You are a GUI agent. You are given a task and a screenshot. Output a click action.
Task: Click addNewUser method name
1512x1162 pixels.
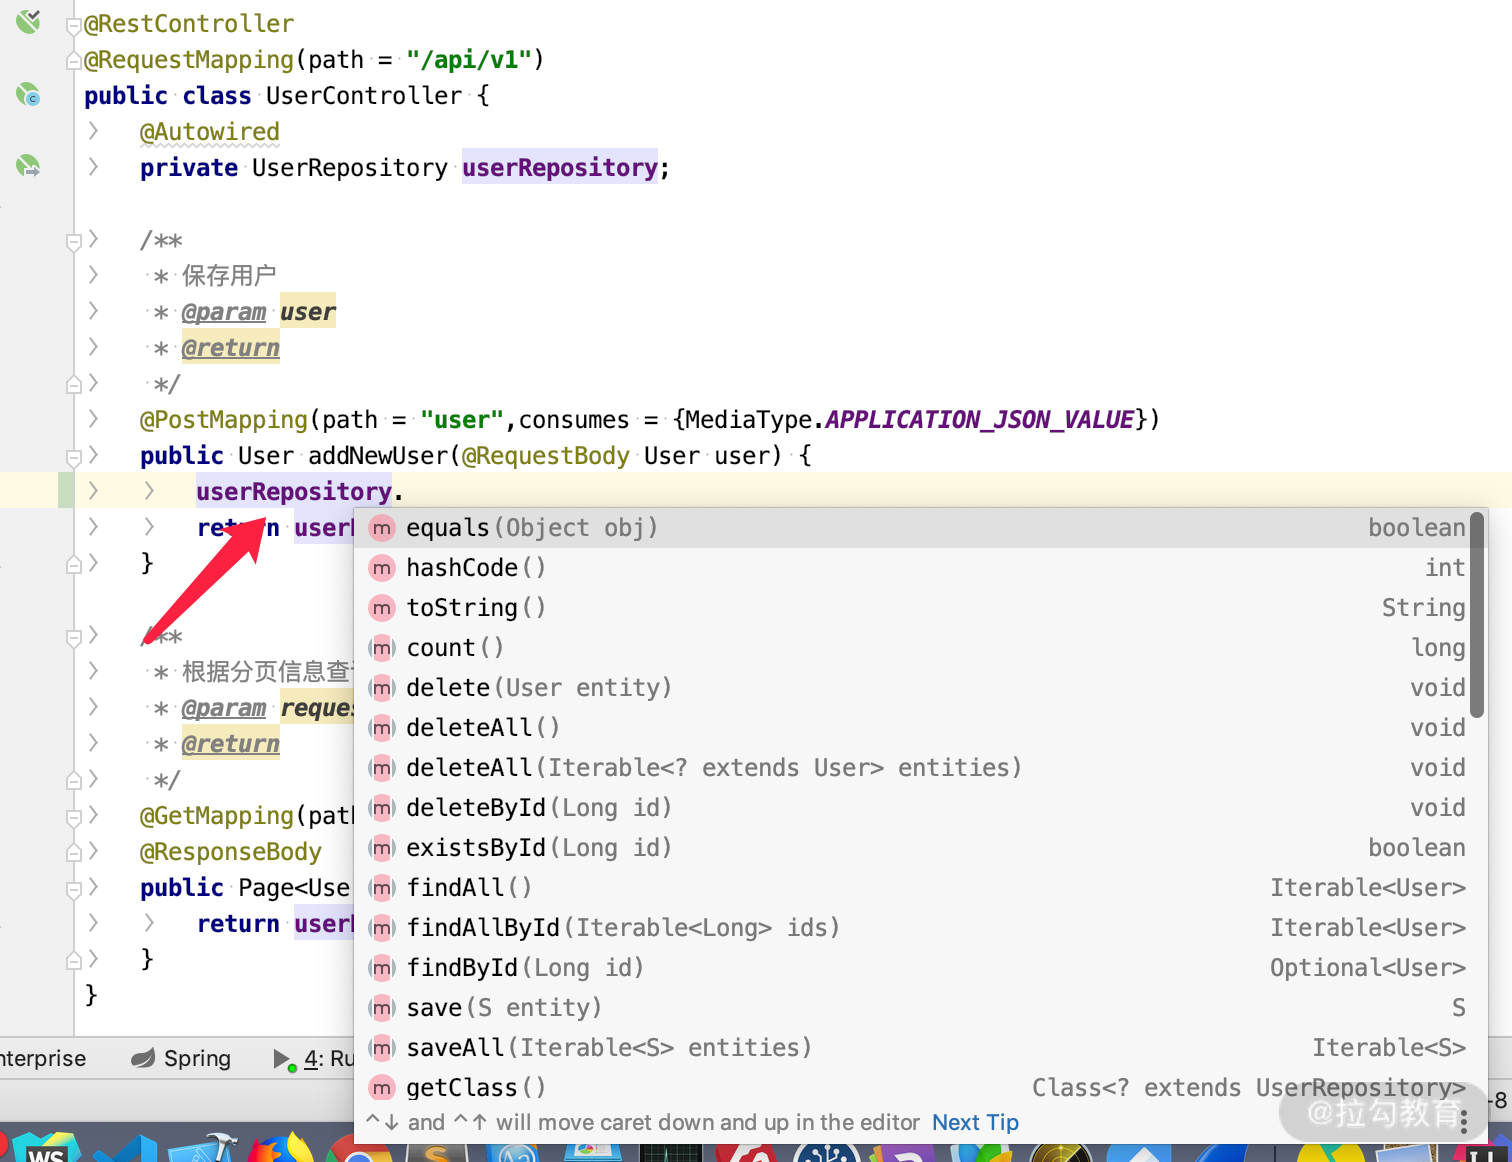coord(378,456)
